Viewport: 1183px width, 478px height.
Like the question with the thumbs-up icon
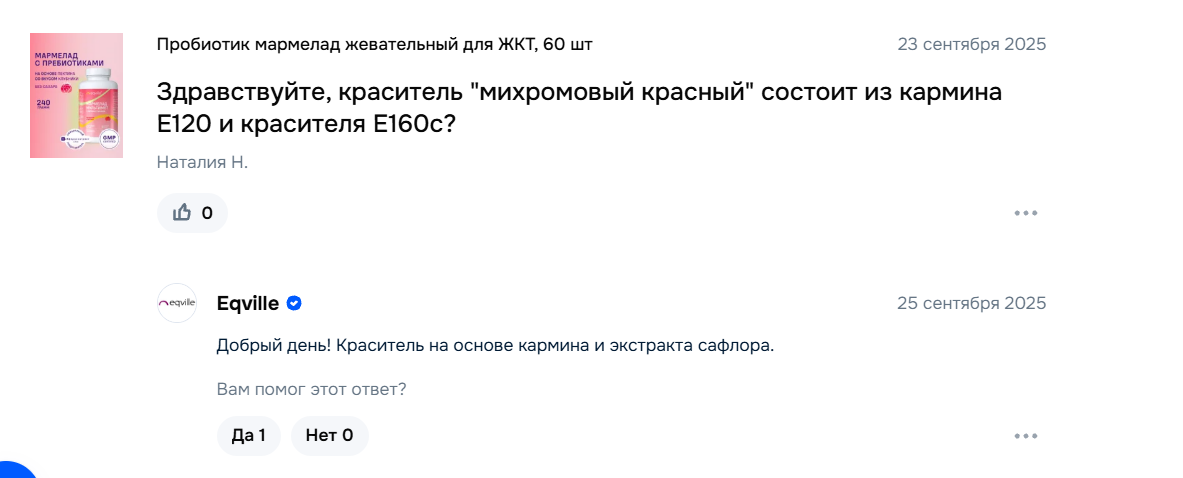(x=182, y=213)
